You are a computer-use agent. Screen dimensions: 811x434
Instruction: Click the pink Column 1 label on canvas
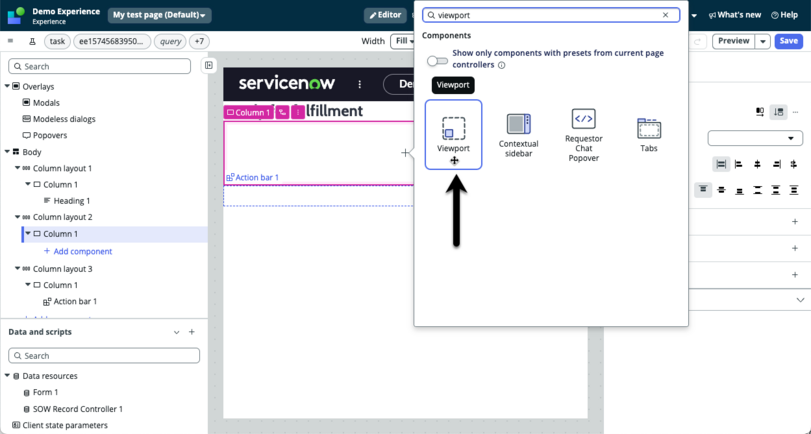(x=249, y=112)
